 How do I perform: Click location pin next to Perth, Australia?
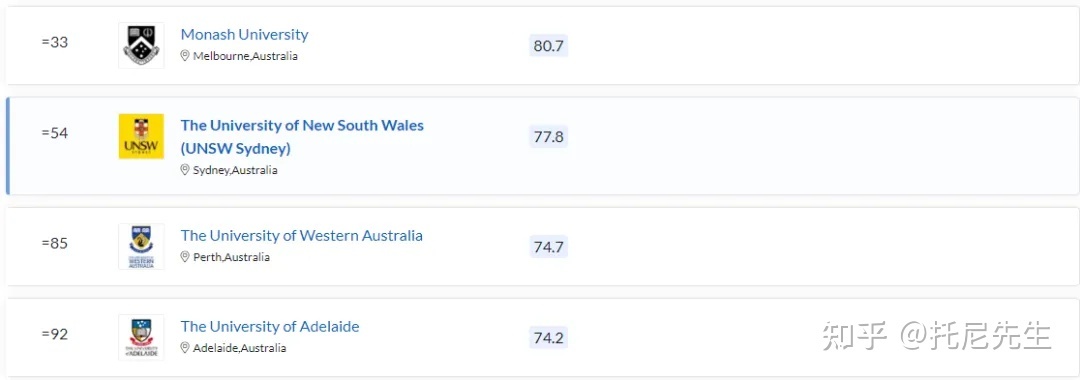[x=185, y=257]
